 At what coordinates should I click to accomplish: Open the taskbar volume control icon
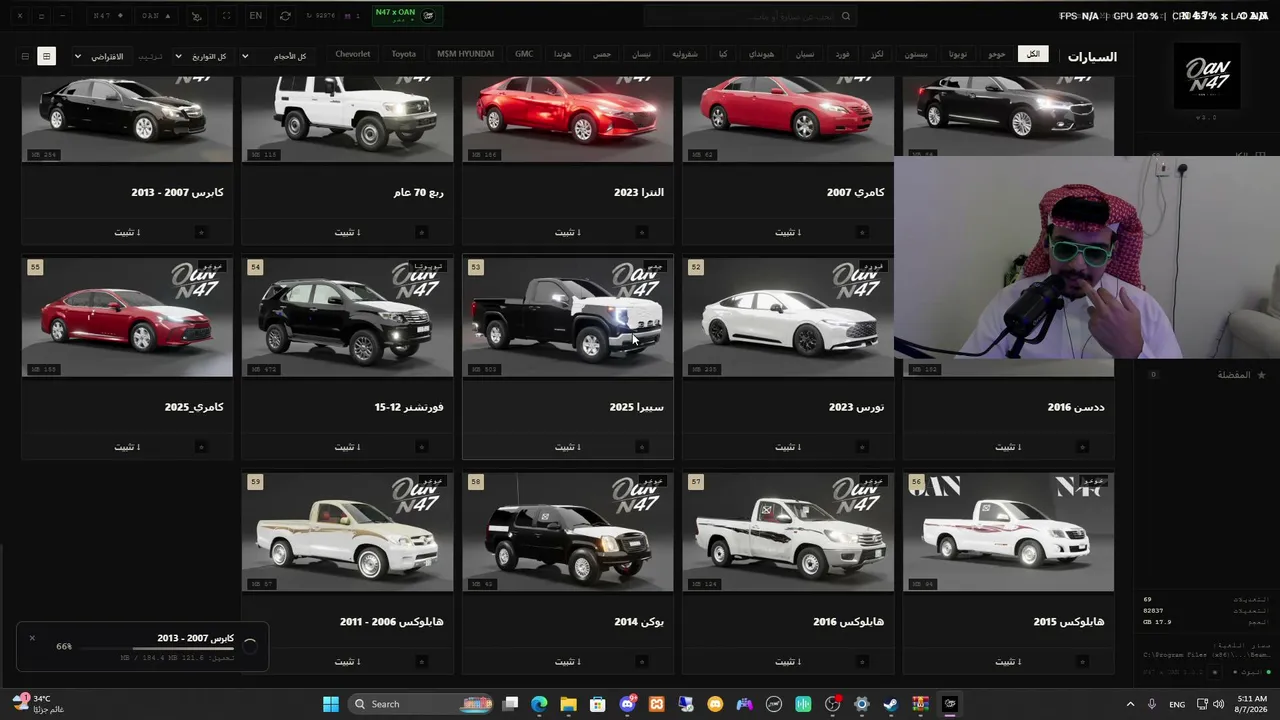click(x=1219, y=704)
